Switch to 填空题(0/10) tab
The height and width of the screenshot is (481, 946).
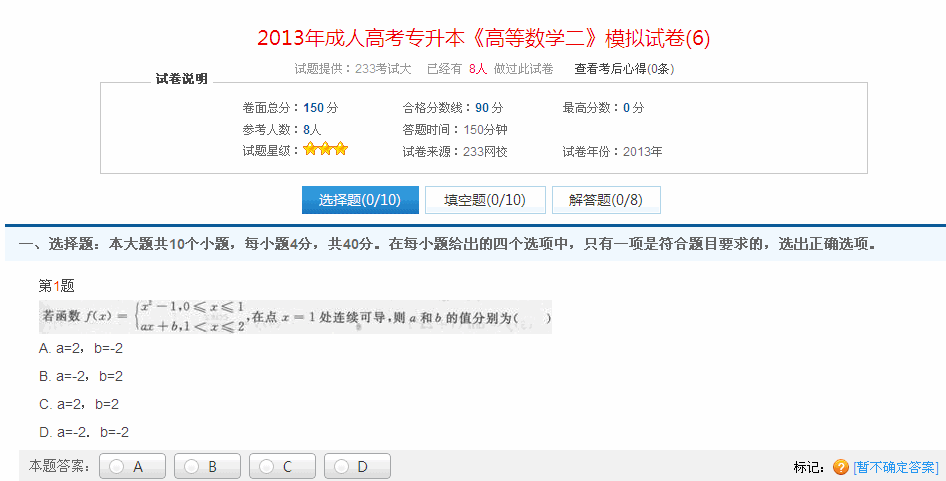point(485,200)
